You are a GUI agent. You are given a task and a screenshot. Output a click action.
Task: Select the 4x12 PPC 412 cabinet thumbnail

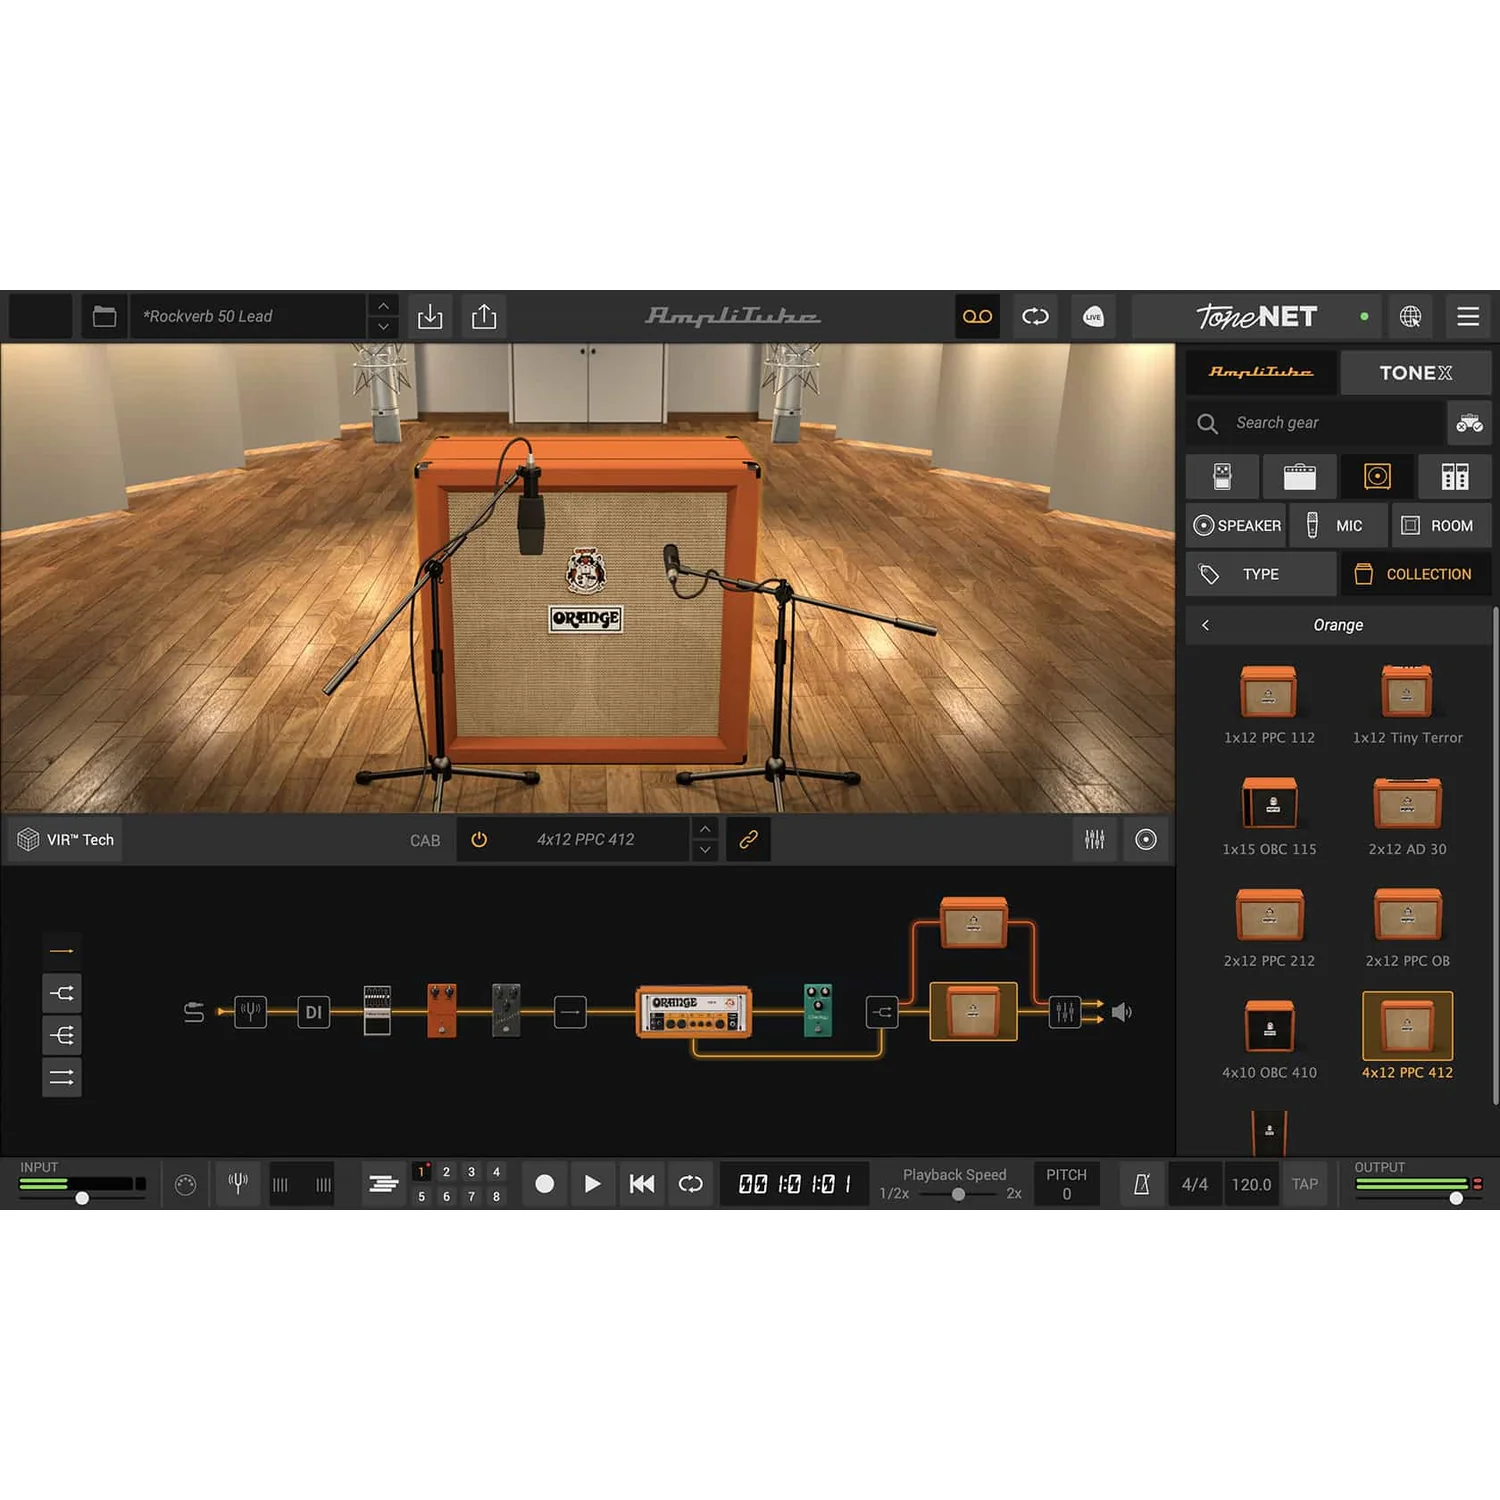1407,1026
